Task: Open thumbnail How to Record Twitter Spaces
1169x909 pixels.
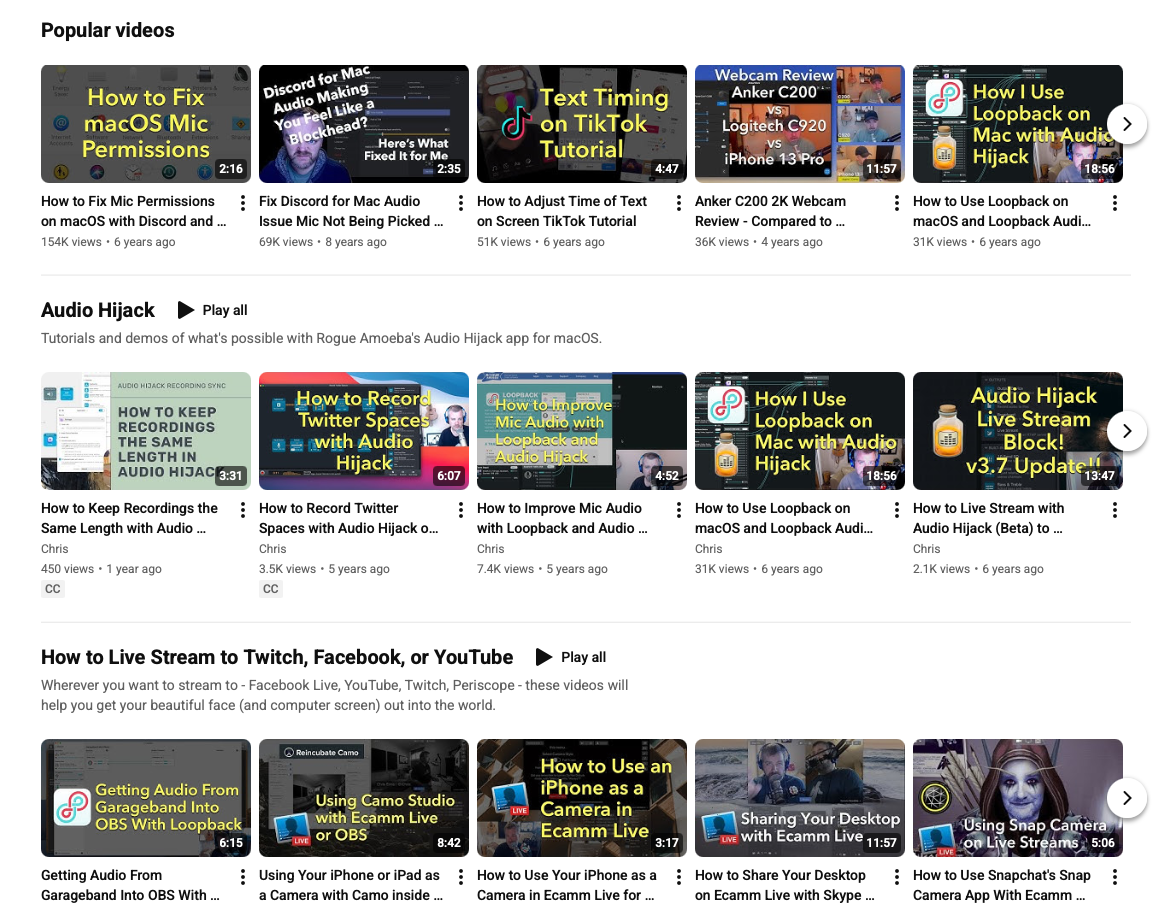Action: pyautogui.click(x=364, y=431)
